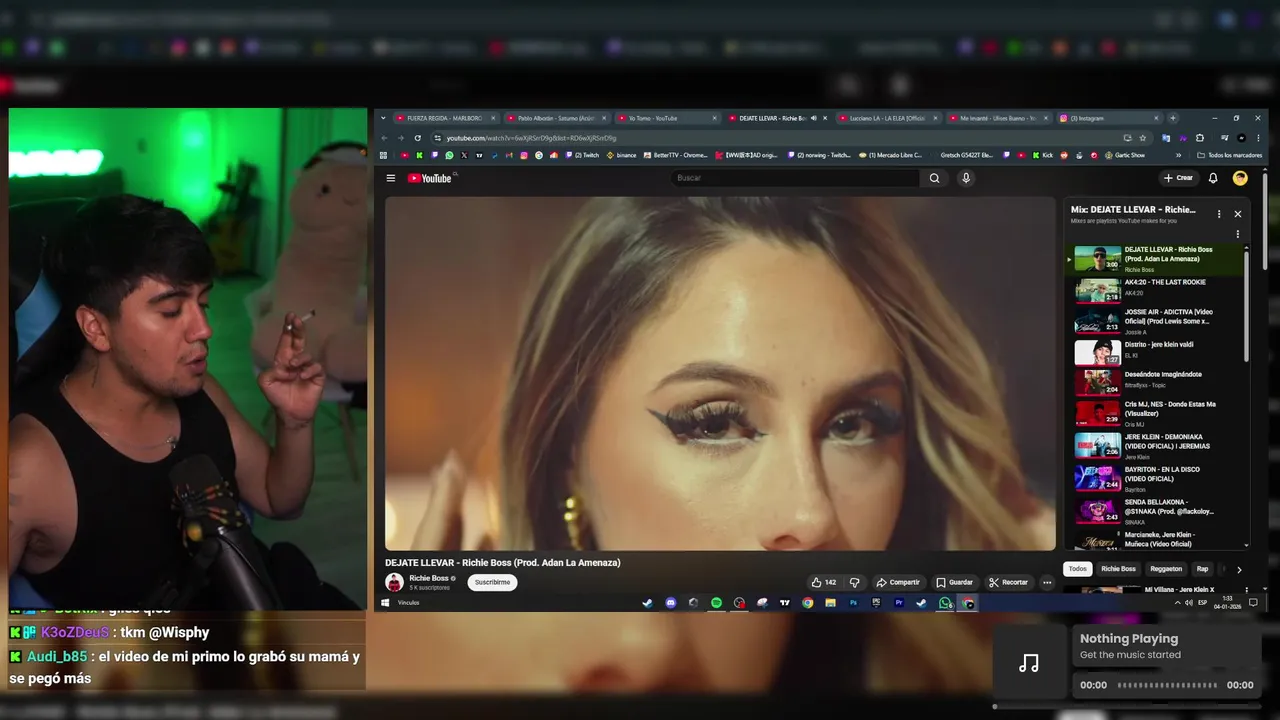Click the Compartir share button

pyautogui.click(x=898, y=582)
